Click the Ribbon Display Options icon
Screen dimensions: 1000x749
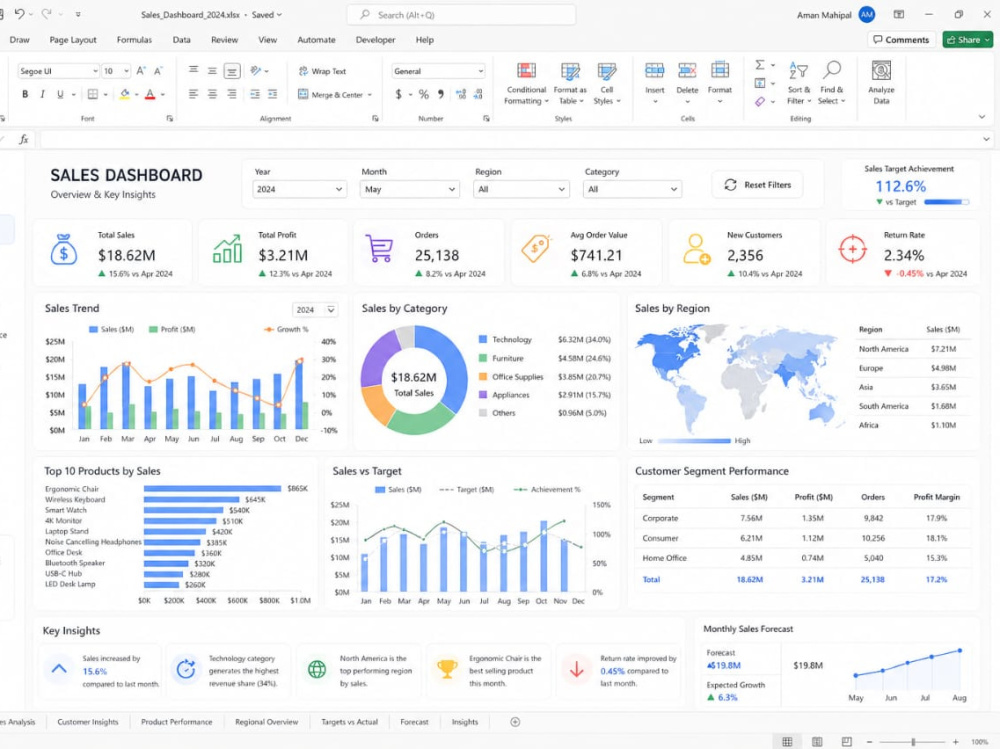point(898,14)
